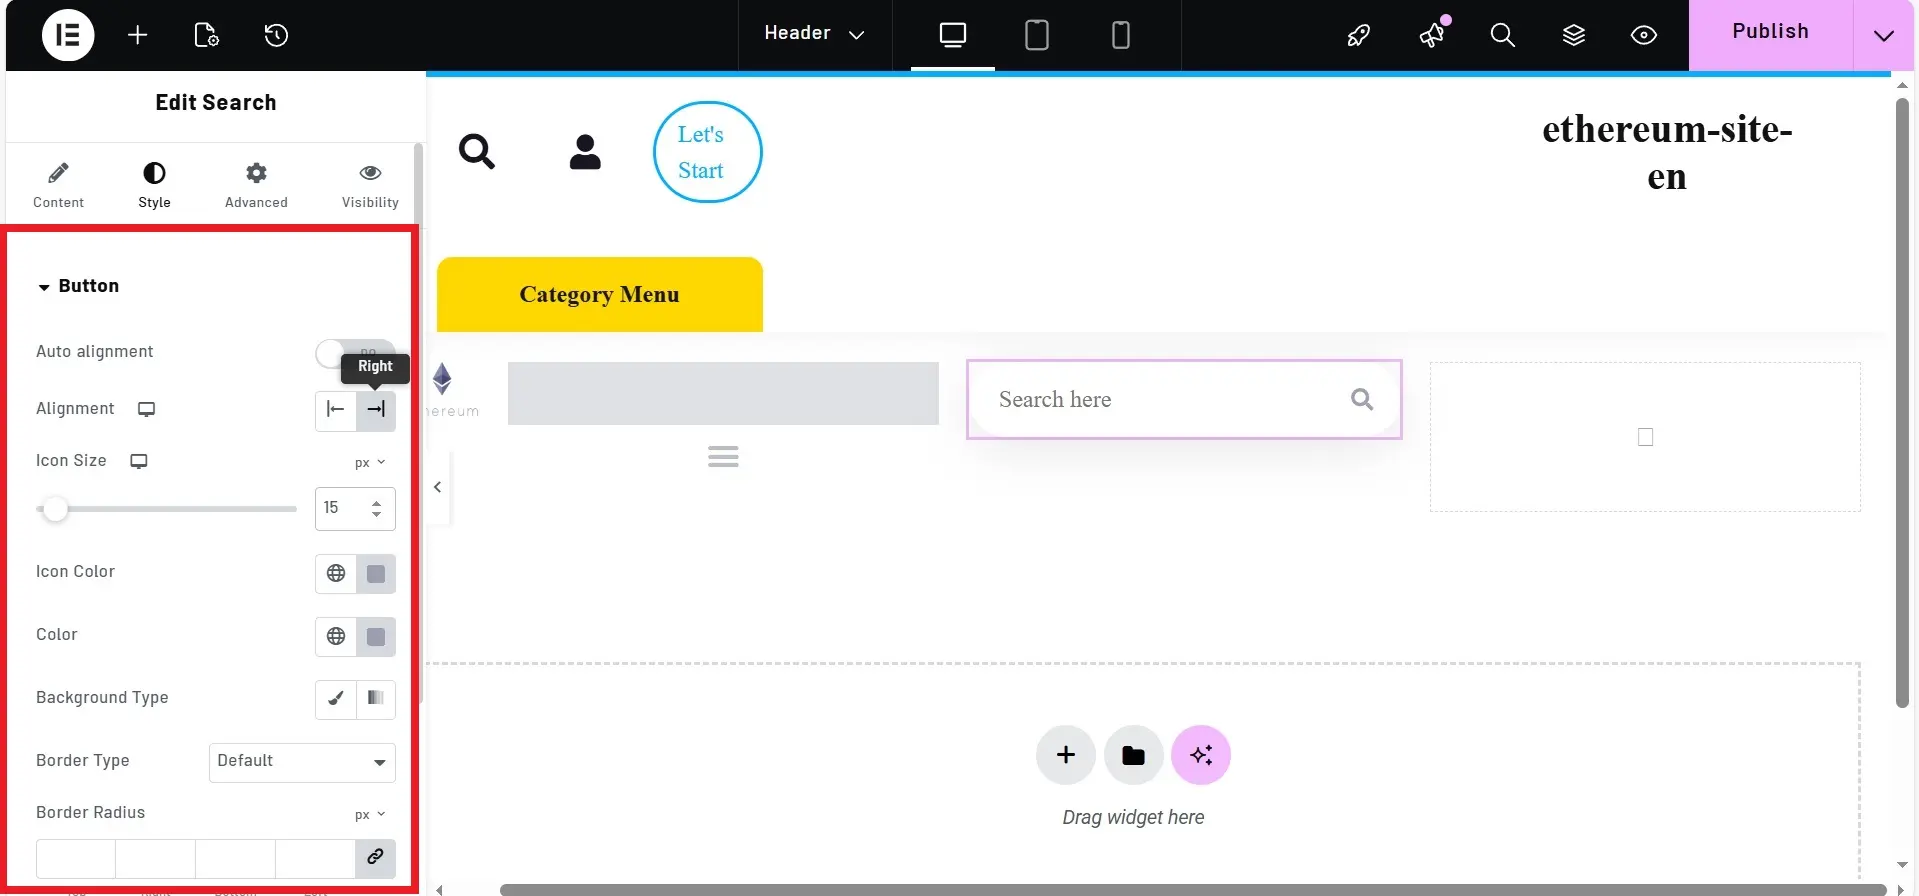Open the History clock icon
Image resolution: width=1919 pixels, height=896 pixels.
point(276,35)
